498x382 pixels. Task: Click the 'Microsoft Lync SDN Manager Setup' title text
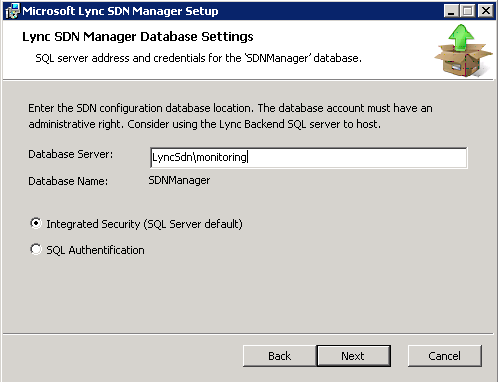point(120,11)
